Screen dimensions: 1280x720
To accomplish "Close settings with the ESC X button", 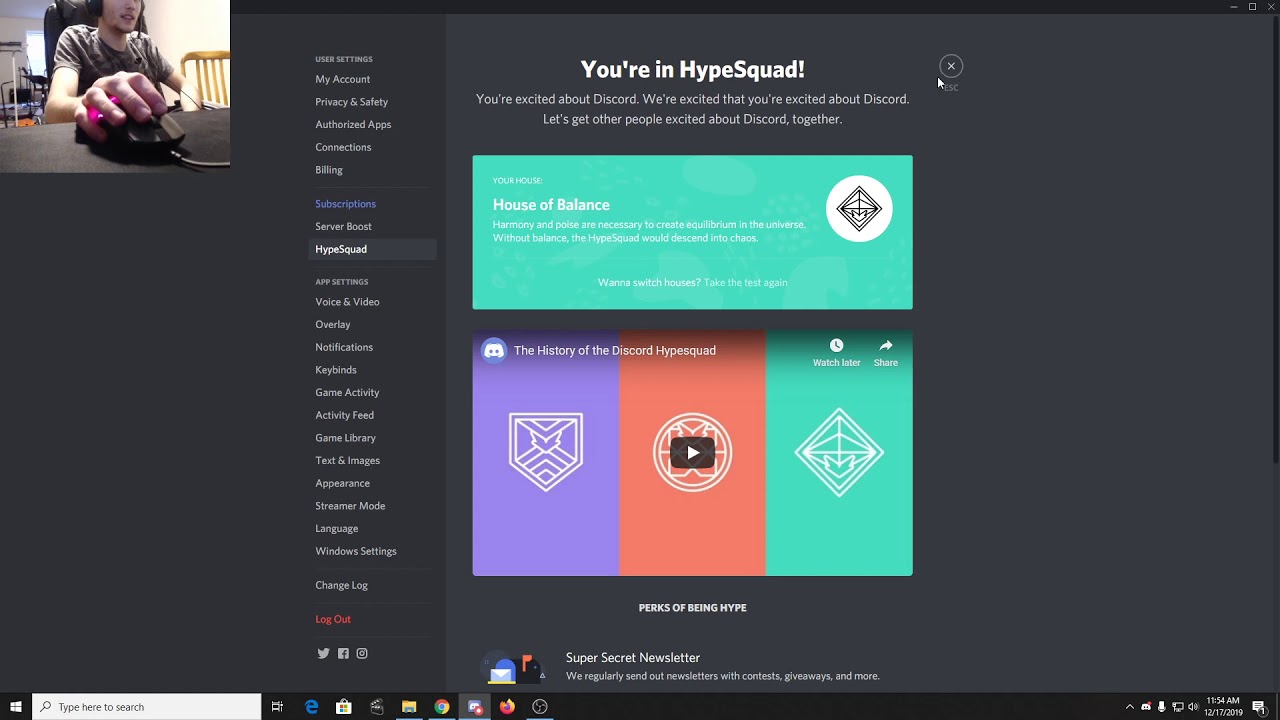I will 951,66.
